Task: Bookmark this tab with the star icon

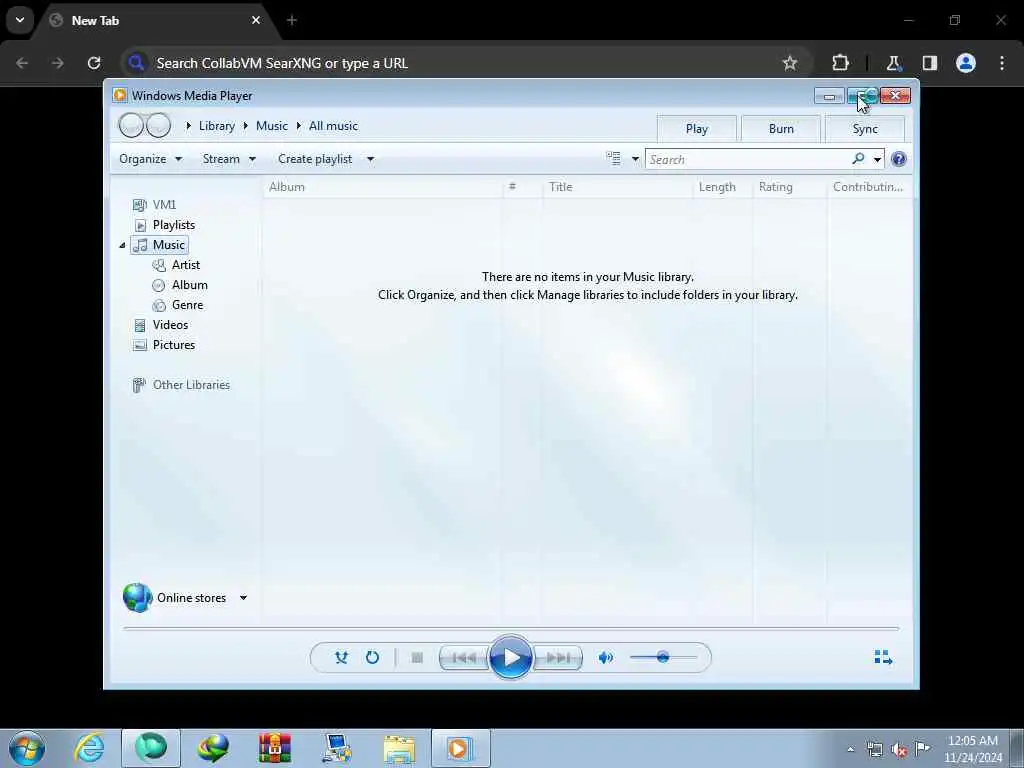Action: coord(790,63)
